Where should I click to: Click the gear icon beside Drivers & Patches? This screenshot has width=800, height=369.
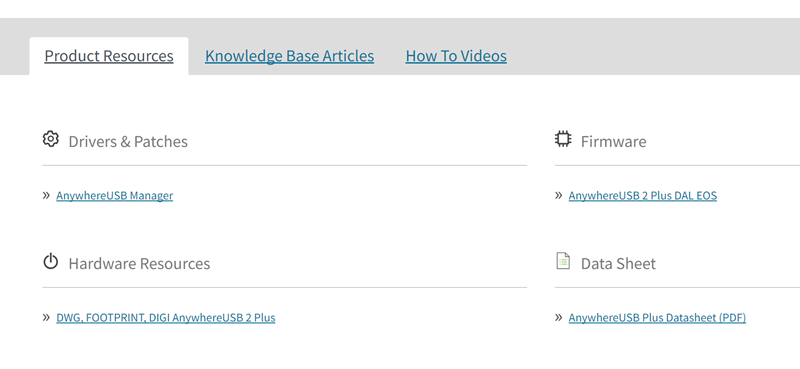pyautogui.click(x=51, y=139)
